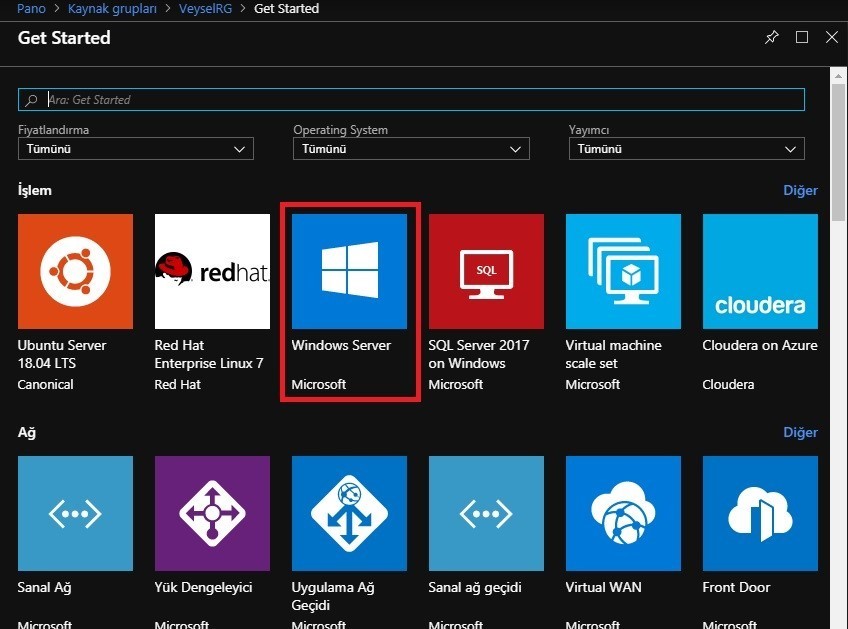
Task: Select the Front Door icon tile
Action: 760,513
